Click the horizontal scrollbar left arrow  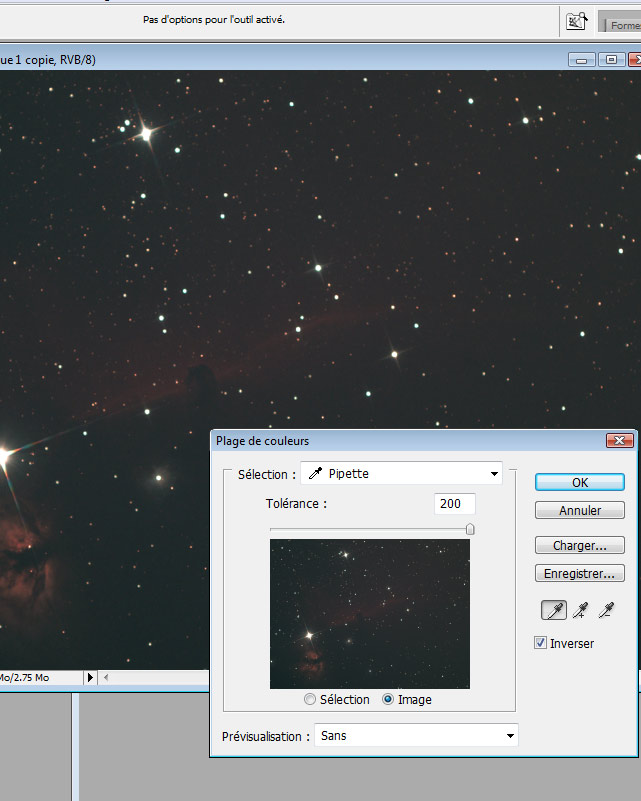pos(106,677)
